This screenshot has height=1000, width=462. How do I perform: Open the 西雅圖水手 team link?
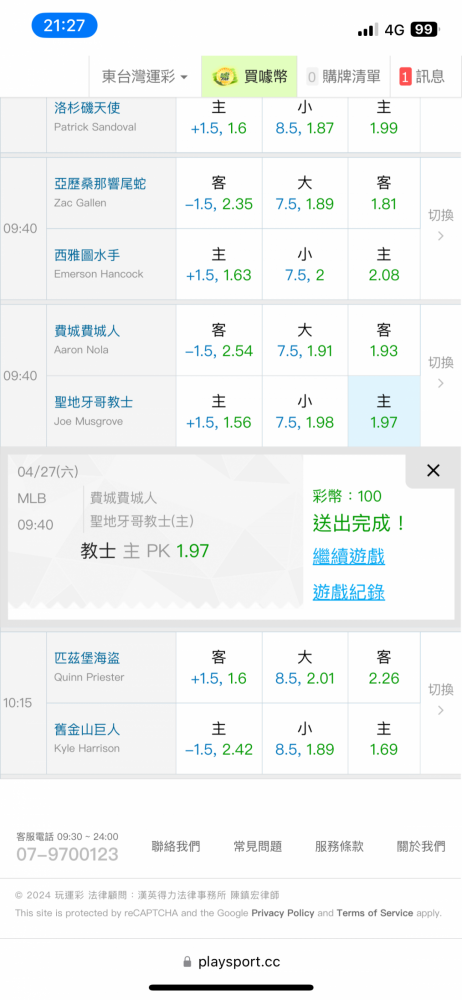tap(87, 255)
